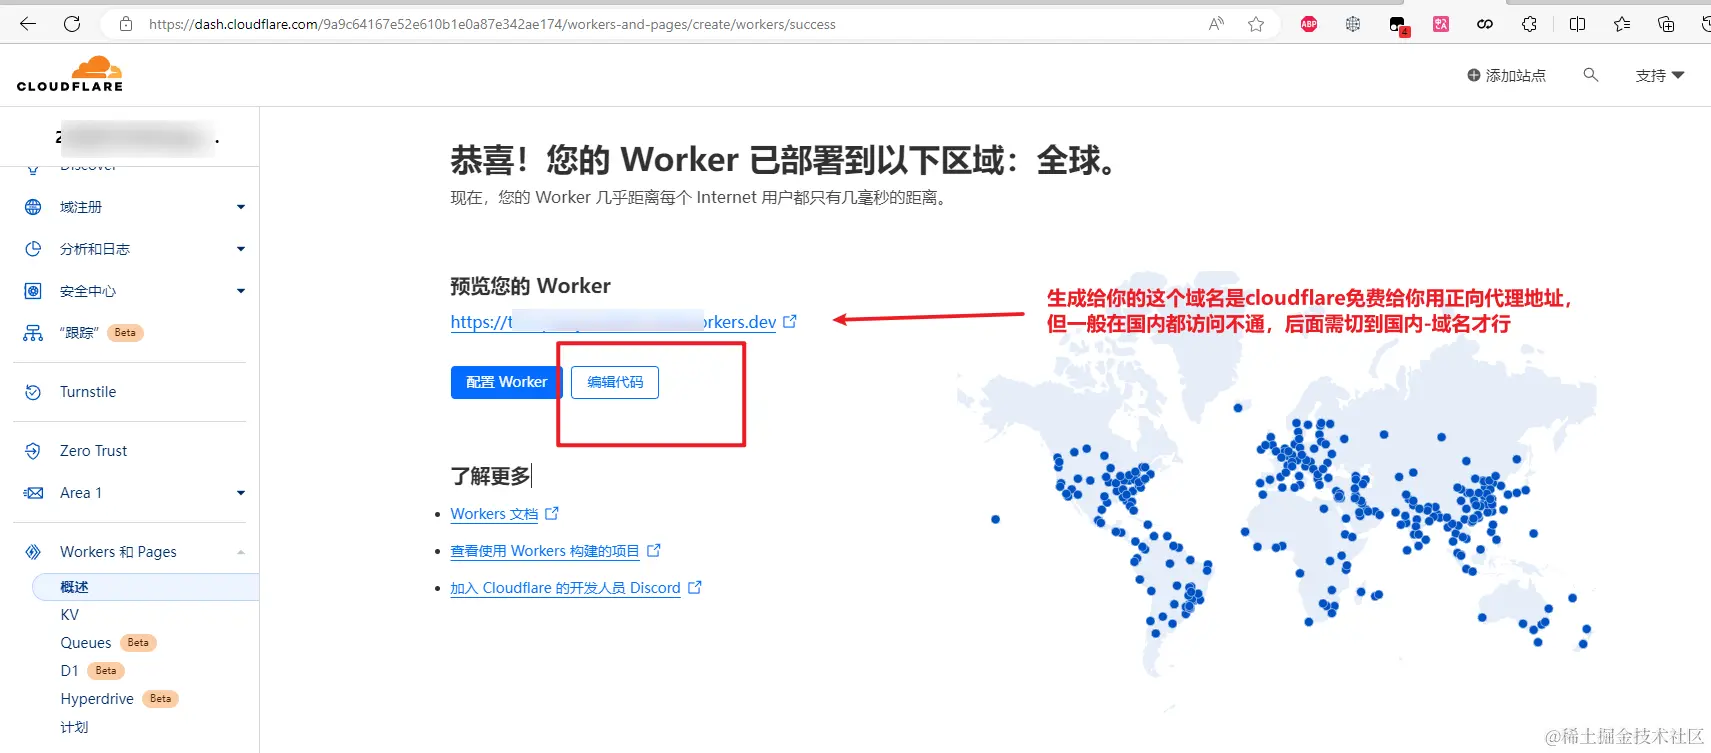
Task: Open Turnstile in the sidebar
Action: point(88,392)
